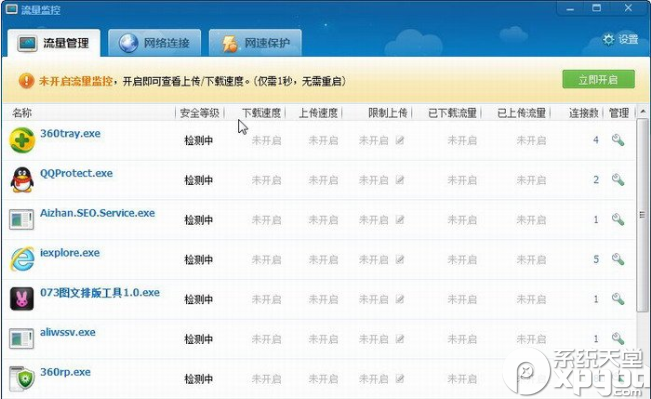Click the QQProtect.exe penguin icon
Viewport: 651px width, 399px height.
click(22, 180)
